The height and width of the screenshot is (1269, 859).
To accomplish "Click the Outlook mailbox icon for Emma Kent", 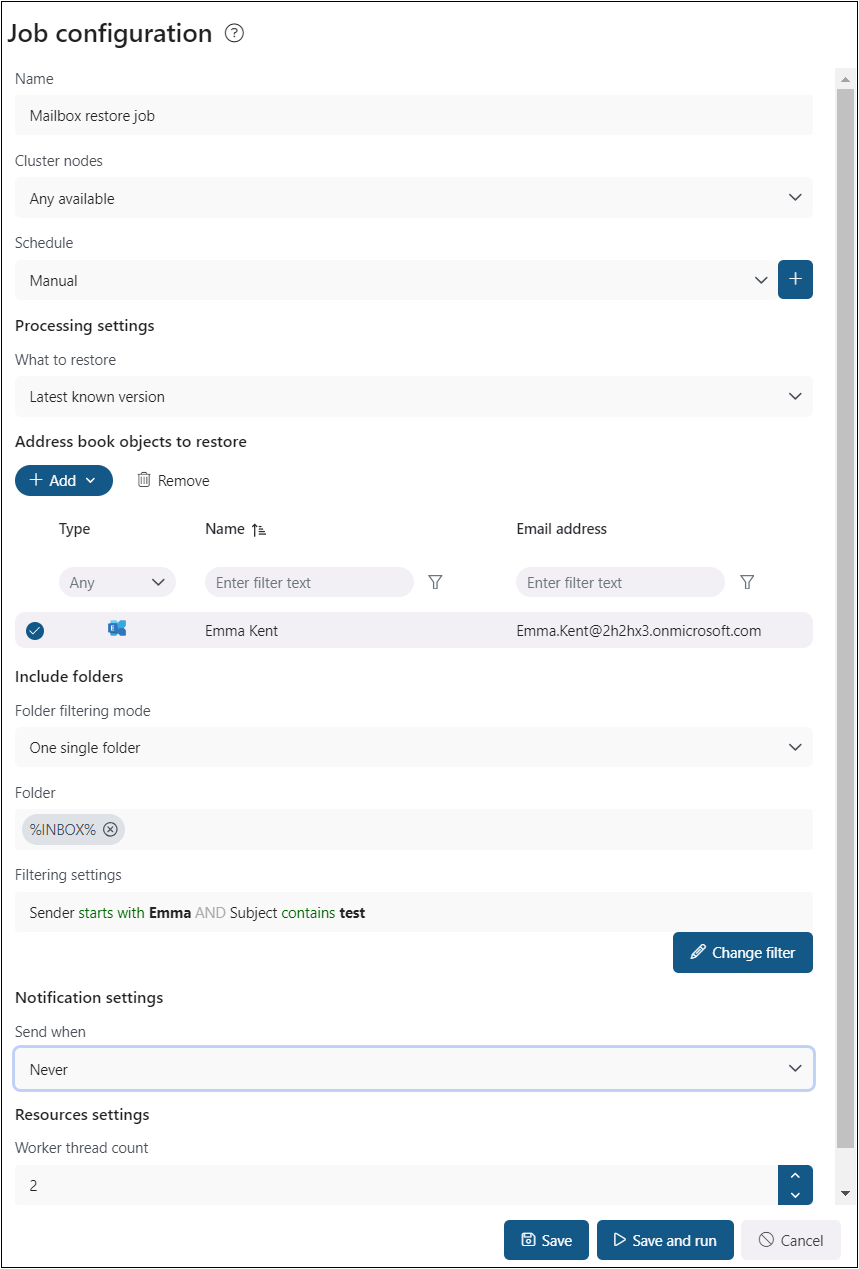I will (x=117, y=629).
